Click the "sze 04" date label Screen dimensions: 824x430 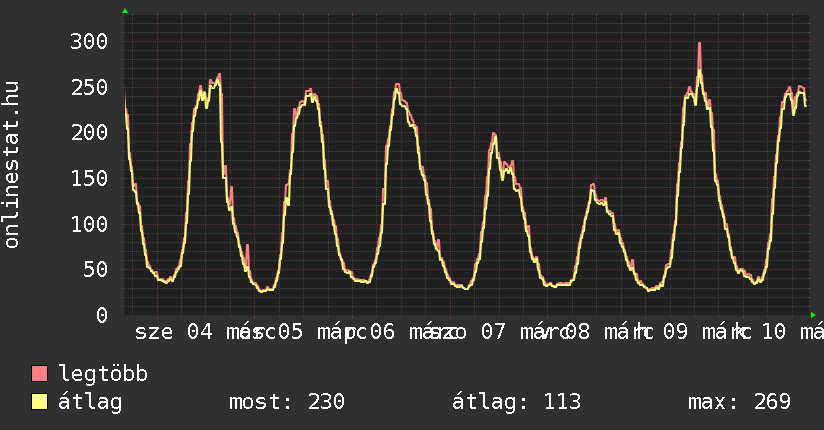point(174,332)
